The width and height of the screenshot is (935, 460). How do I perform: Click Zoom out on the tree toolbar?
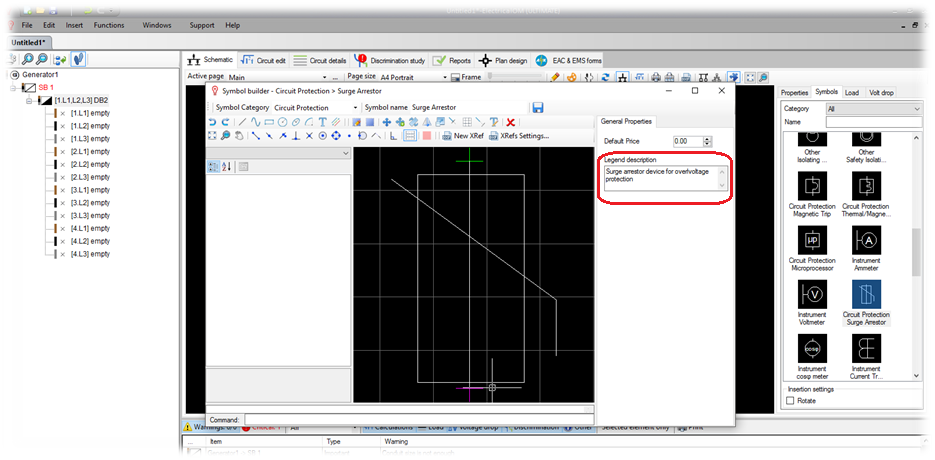point(42,59)
